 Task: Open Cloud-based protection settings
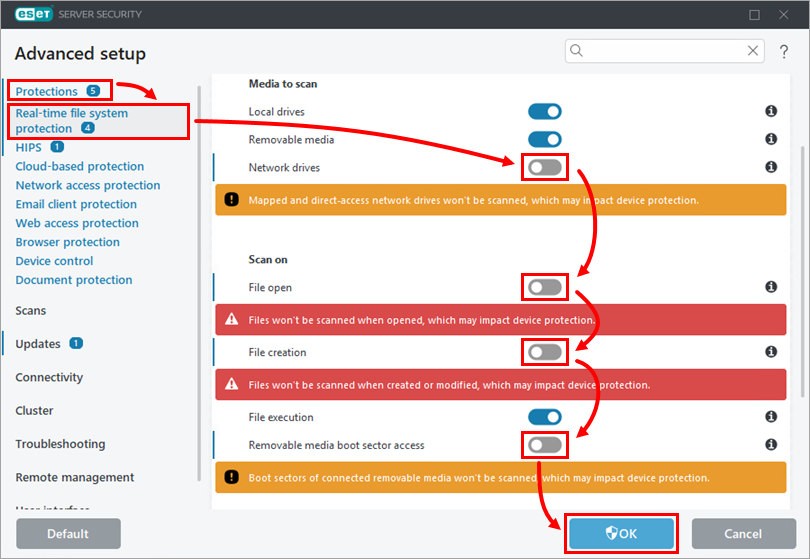80,167
